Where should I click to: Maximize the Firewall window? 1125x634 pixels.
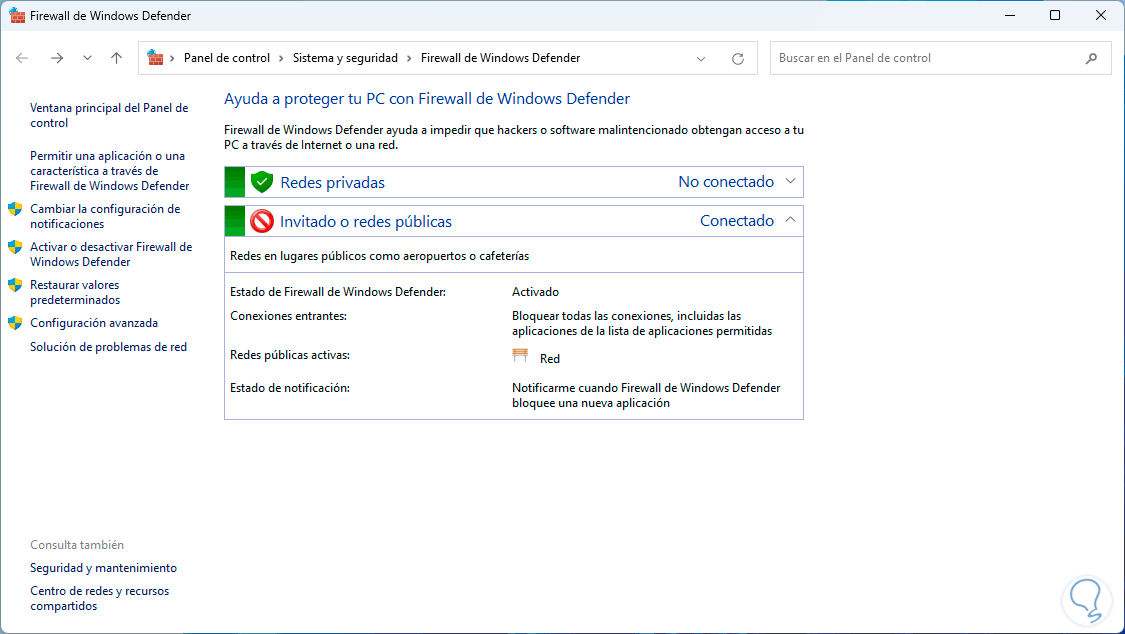[x=1055, y=15]
